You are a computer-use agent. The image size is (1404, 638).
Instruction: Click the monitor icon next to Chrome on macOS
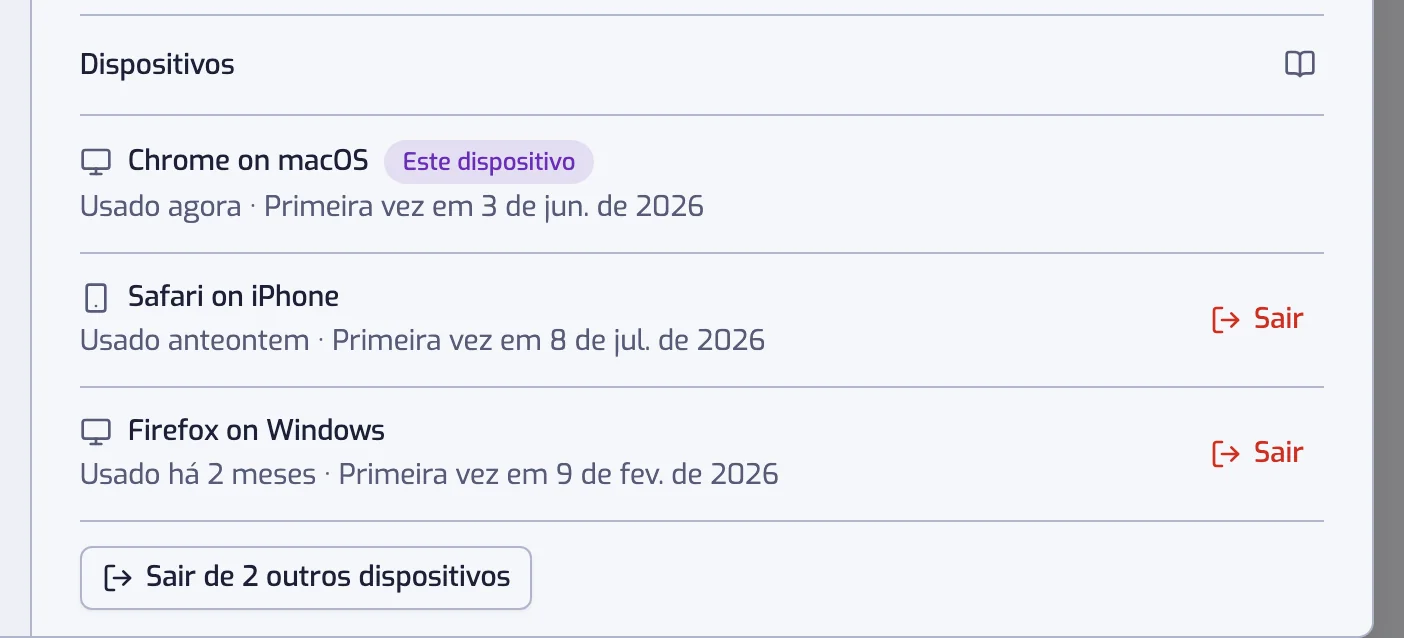coord(95,161)
